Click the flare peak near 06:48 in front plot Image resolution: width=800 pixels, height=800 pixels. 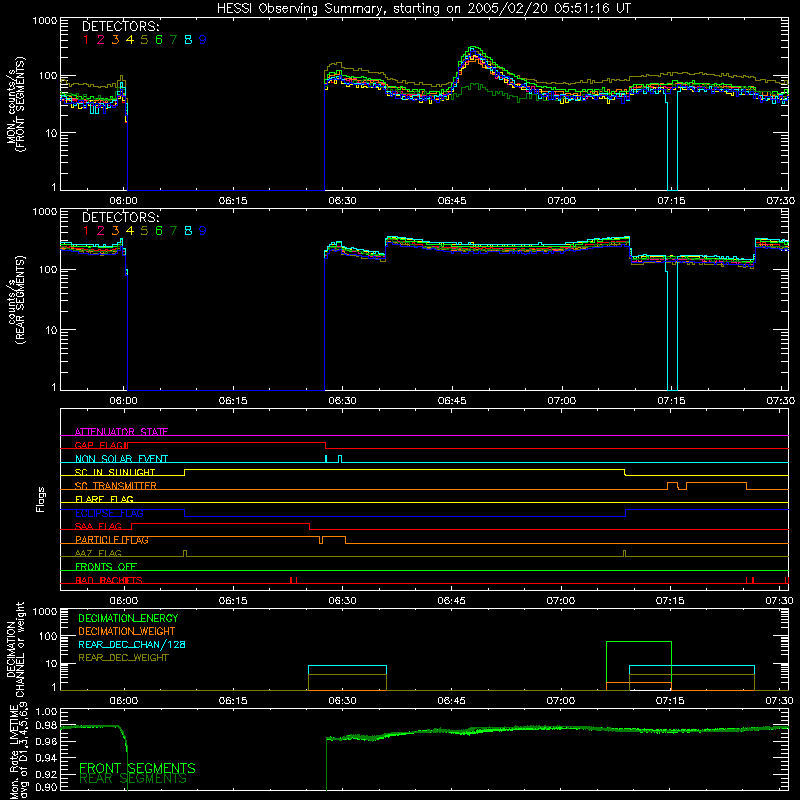pos(474,49)
